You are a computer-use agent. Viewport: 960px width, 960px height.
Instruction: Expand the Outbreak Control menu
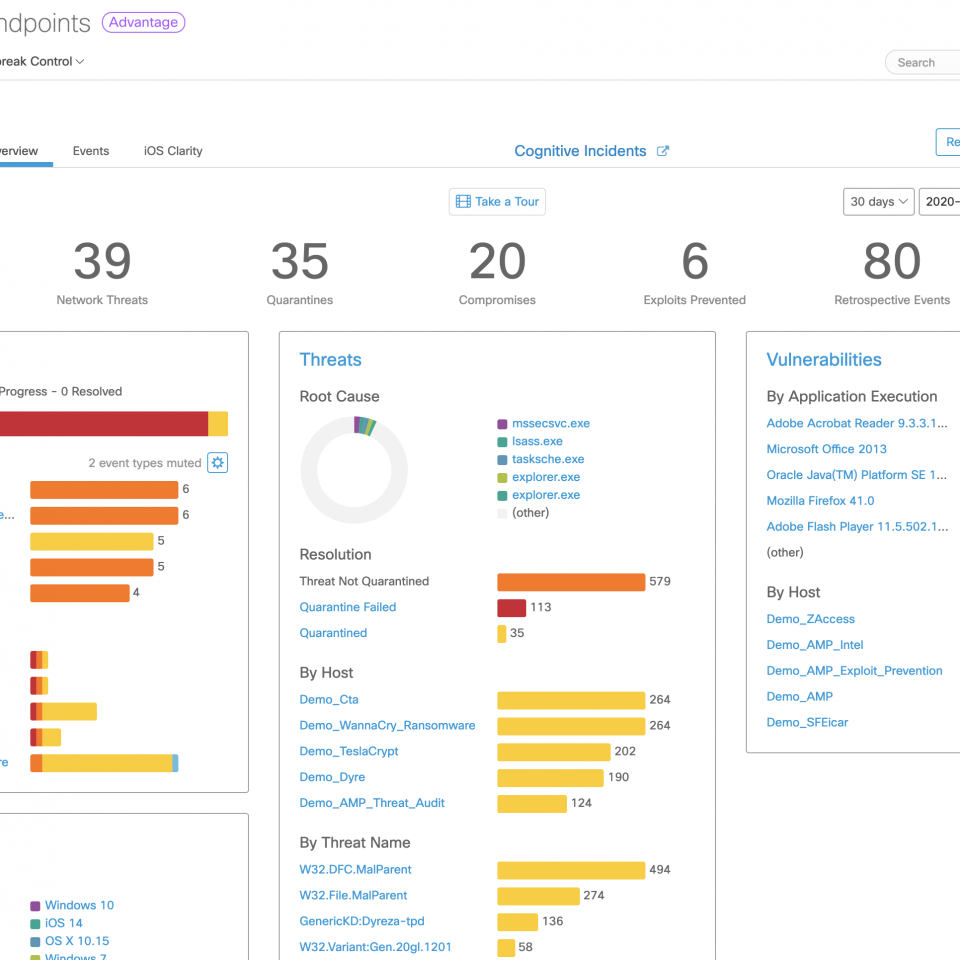click(42, 61)
